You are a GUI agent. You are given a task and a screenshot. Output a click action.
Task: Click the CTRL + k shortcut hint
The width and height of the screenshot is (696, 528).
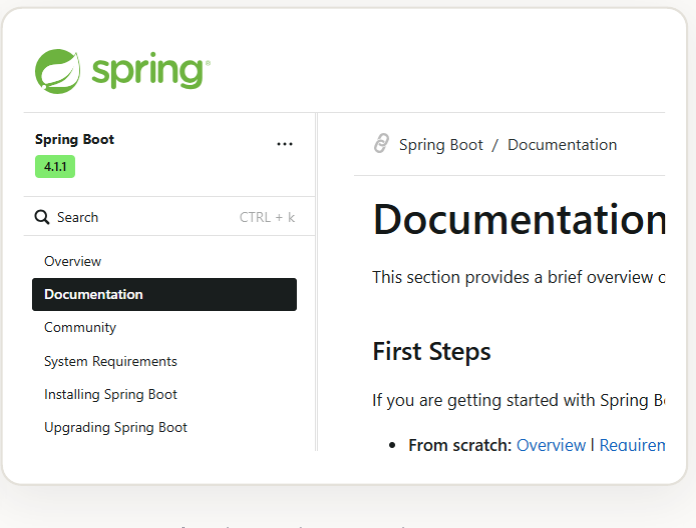(267, 217)
